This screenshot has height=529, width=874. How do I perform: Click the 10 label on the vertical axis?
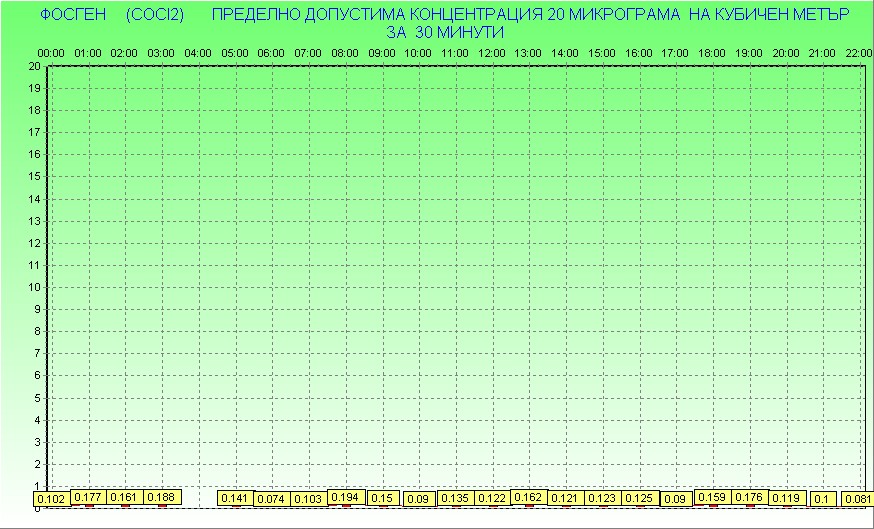35,287
